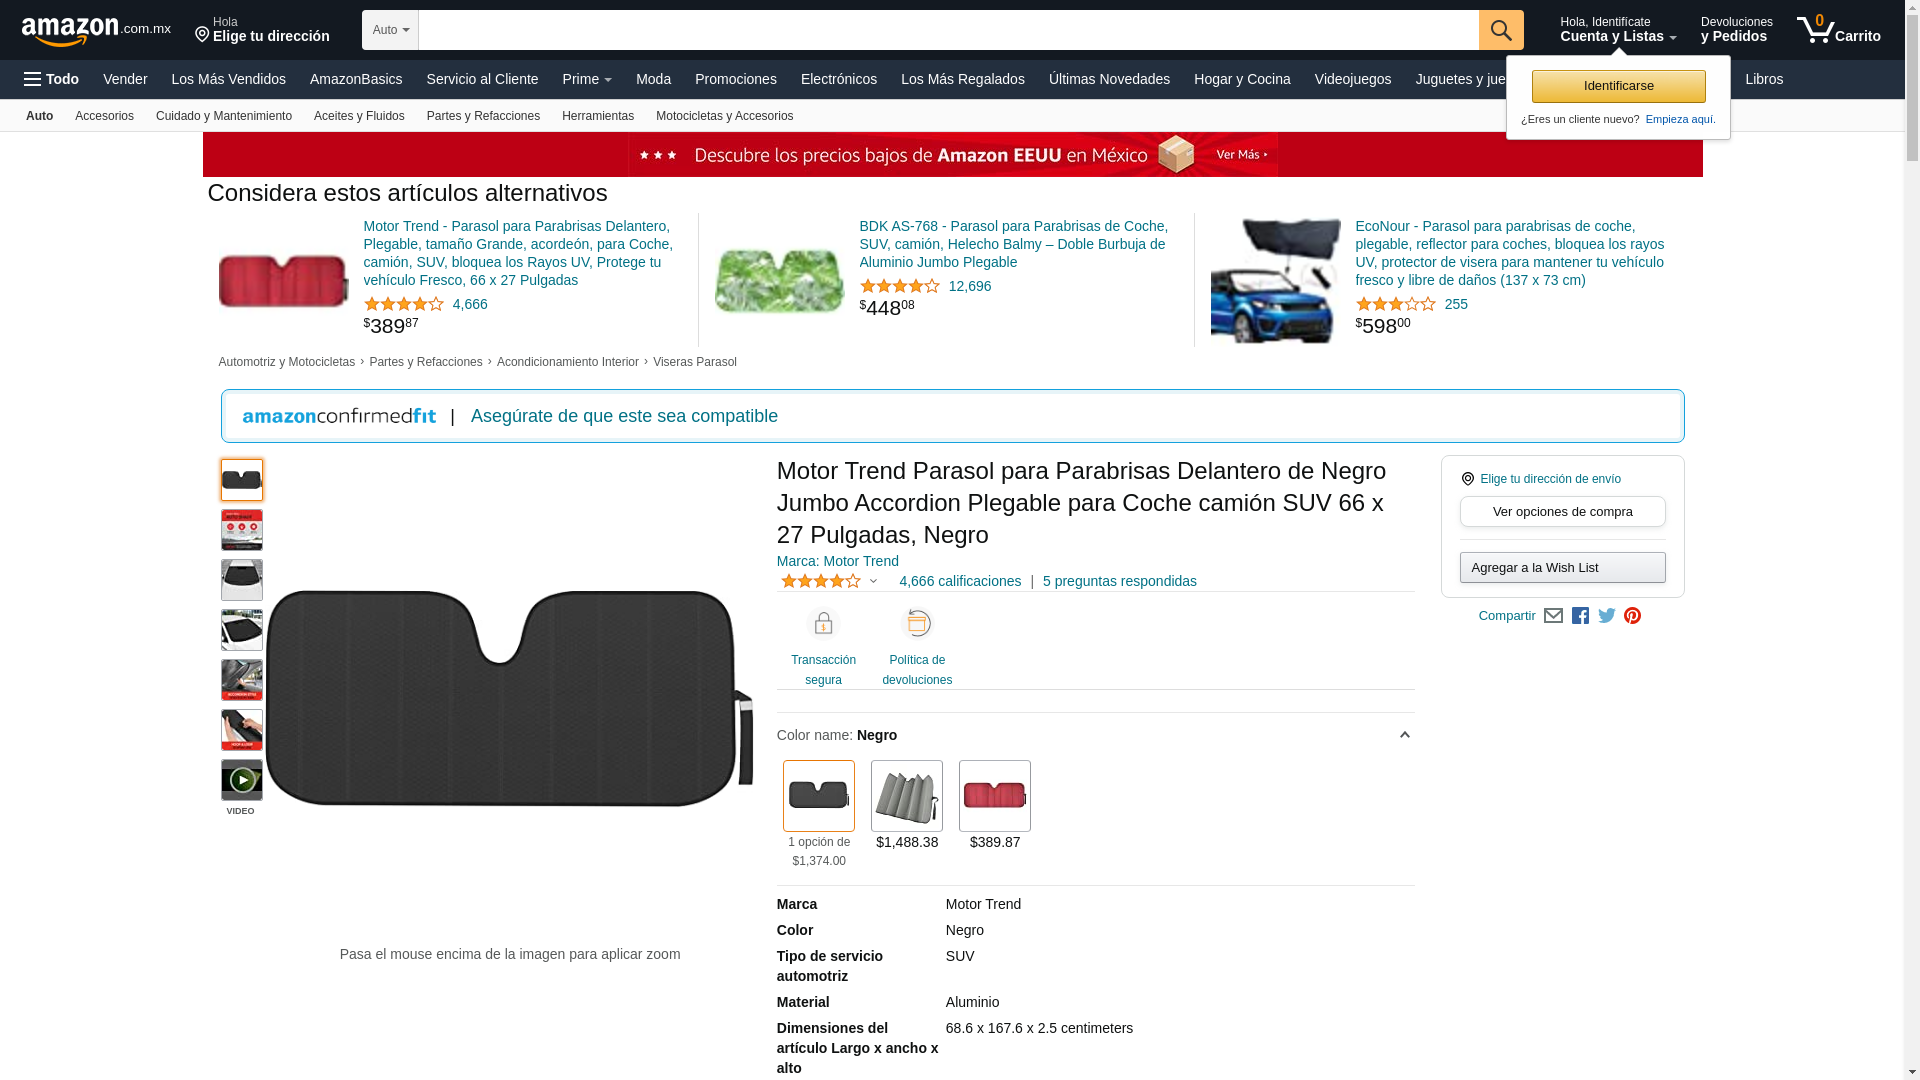Select the Negro color option
Viewport: 1920px width, 1080px height.
(x=818, y=796)
